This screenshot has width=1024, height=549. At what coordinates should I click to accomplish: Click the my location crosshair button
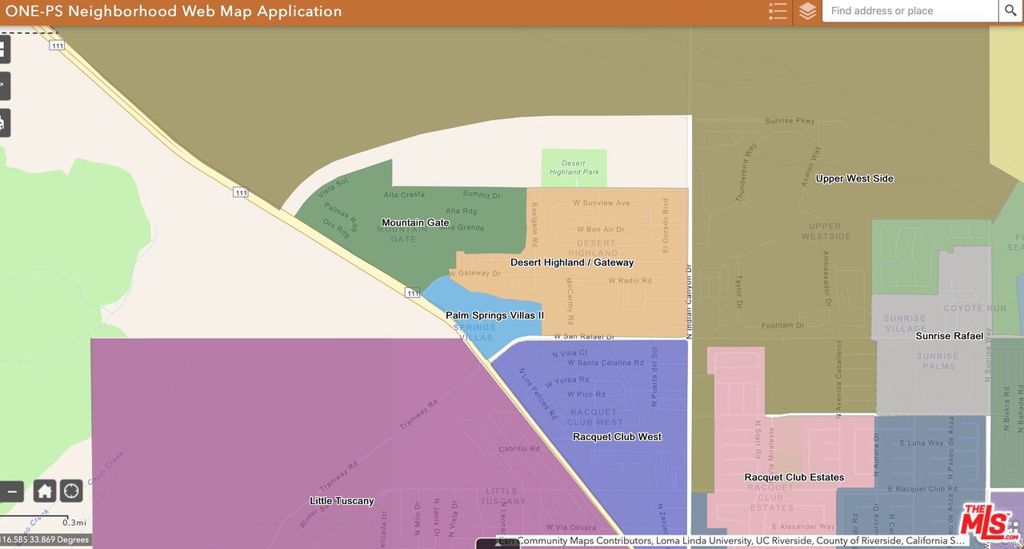[71, 491]
